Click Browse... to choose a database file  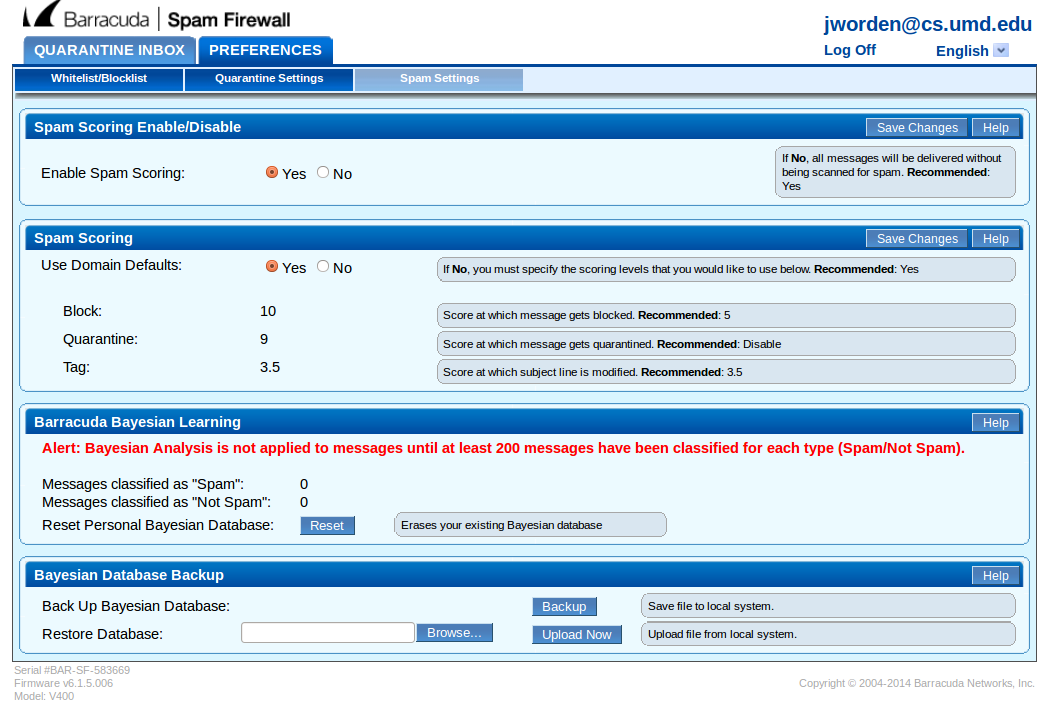454,633
